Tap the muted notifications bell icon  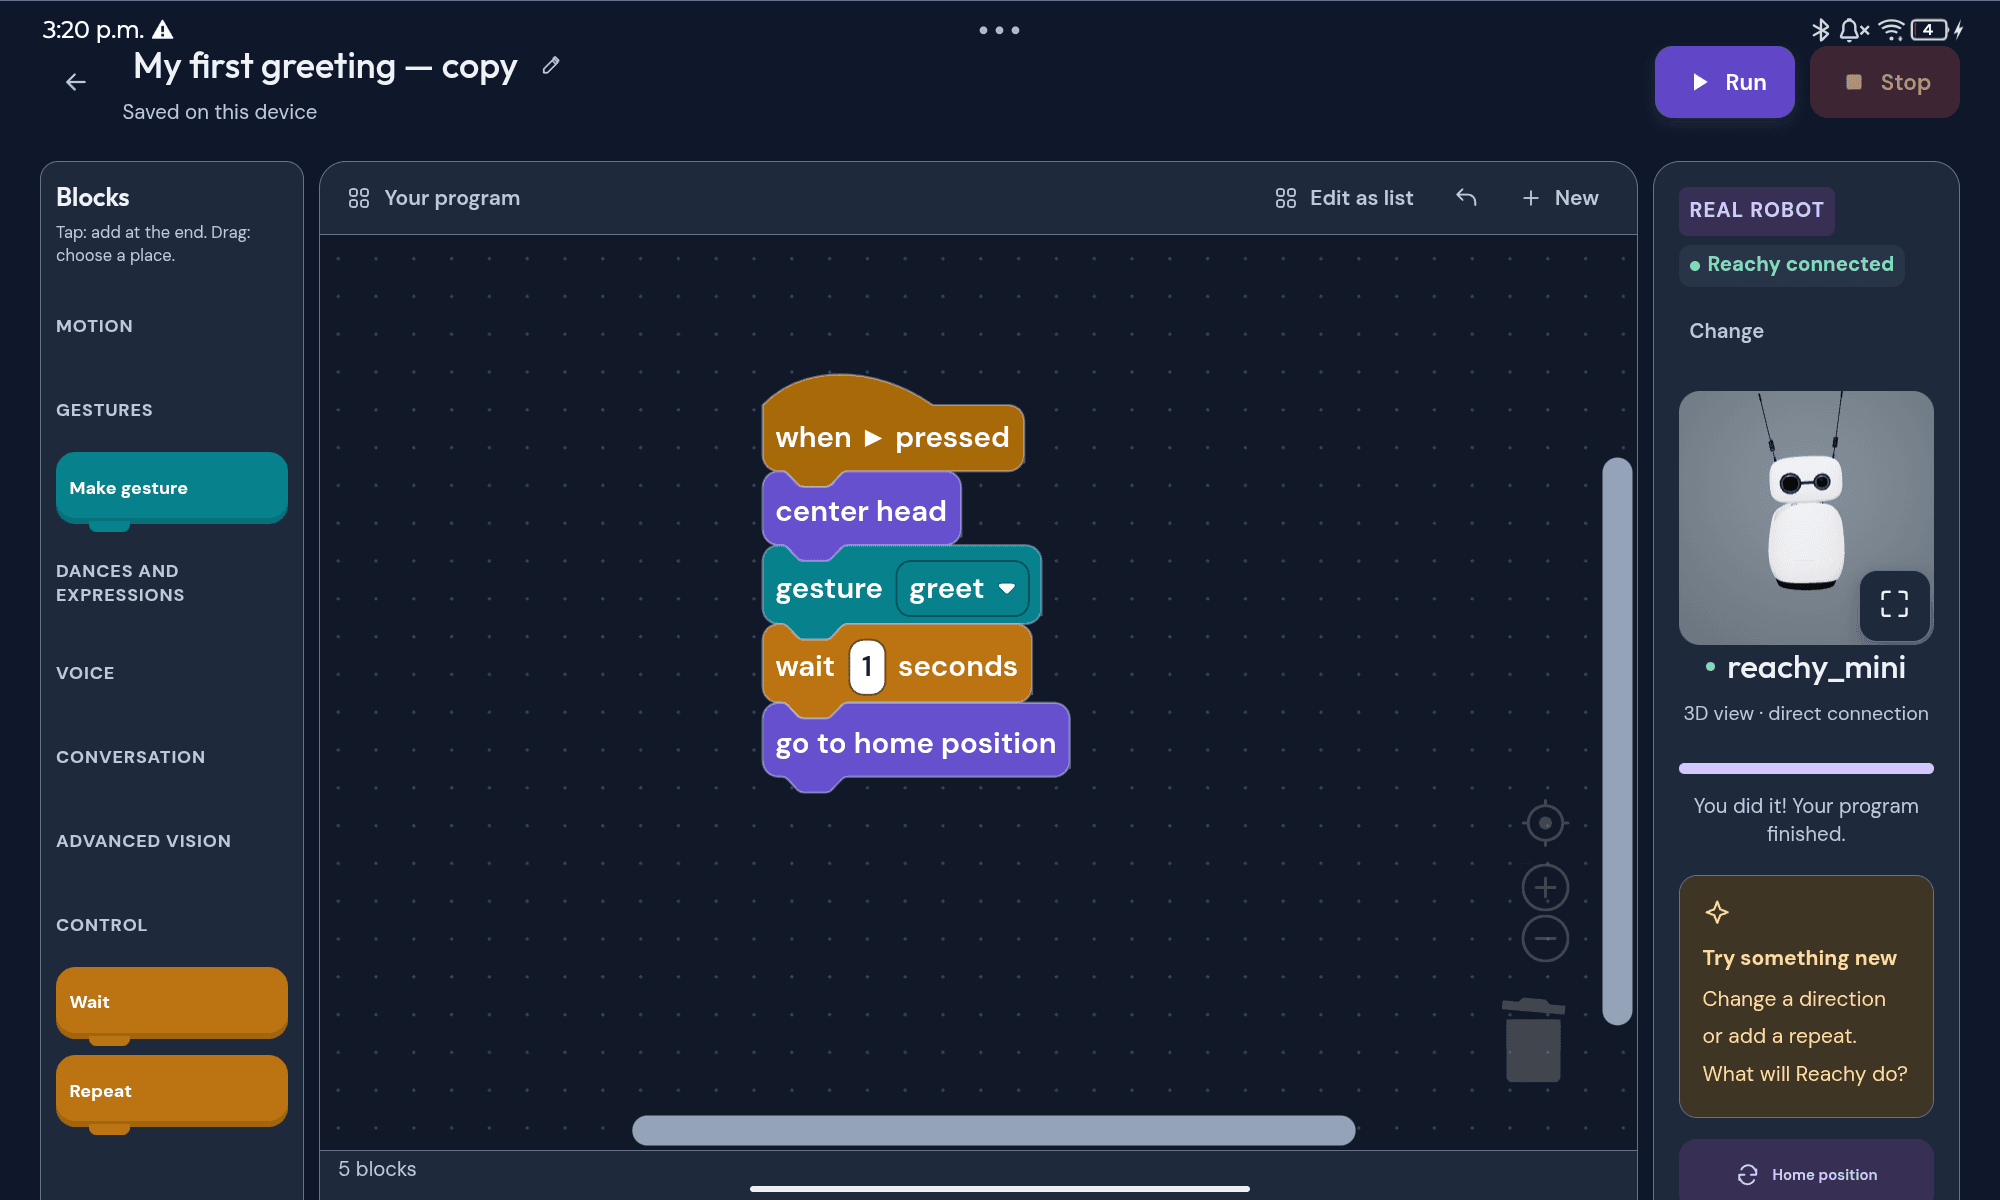[1853, 30]
